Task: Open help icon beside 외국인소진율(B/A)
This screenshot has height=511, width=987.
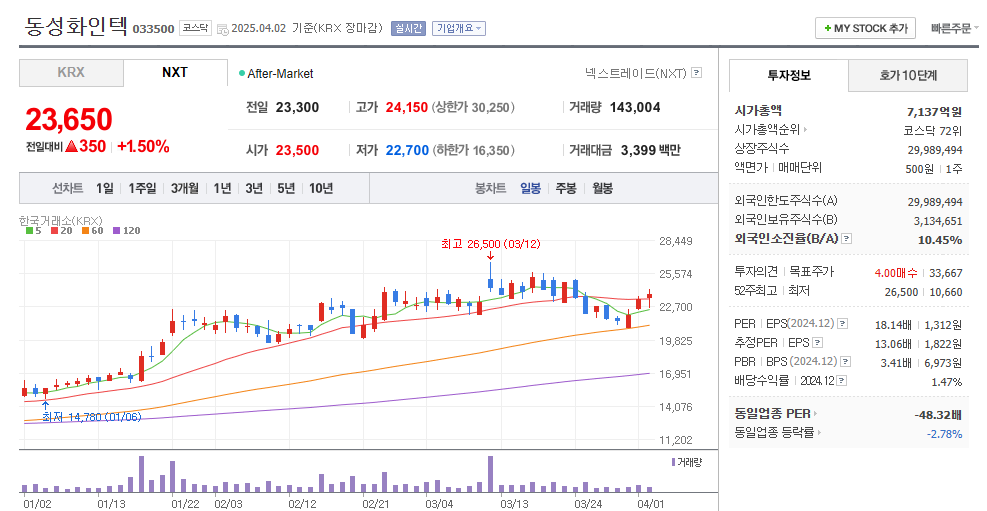Action: coord(847,239)
